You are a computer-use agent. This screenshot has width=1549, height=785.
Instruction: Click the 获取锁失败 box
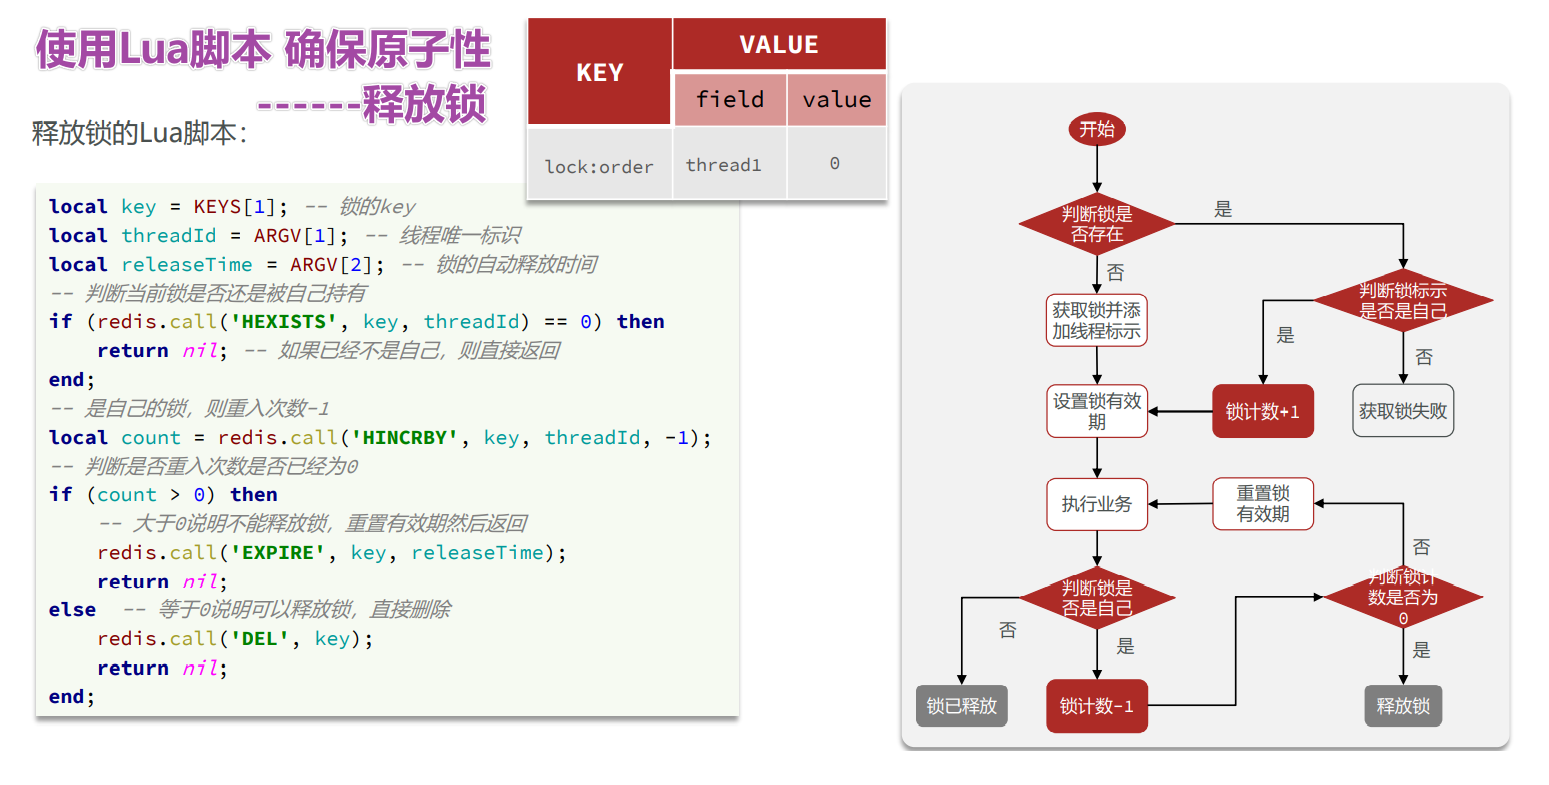(1403, 411)
